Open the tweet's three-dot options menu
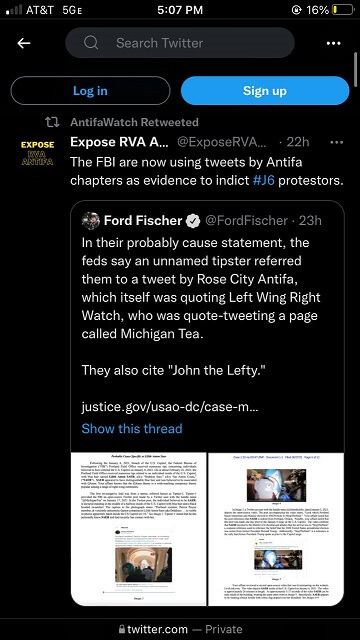This screenshot has height=640, width=360. tap(336, 142)
